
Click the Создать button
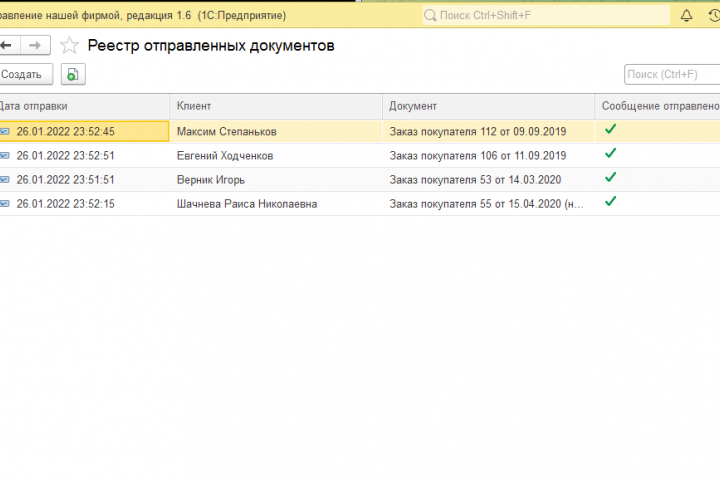(25, 74)
